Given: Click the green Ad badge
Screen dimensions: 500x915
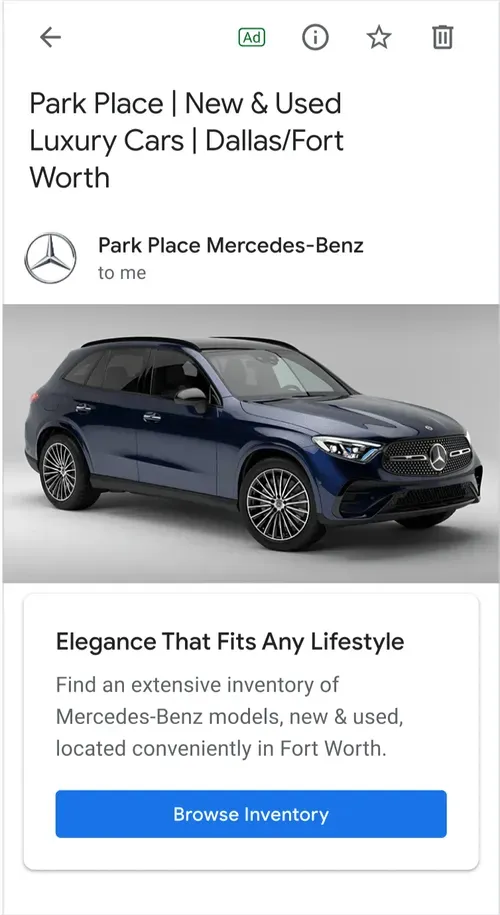Looking at the screenshot, I should click(x=251, y=38).
